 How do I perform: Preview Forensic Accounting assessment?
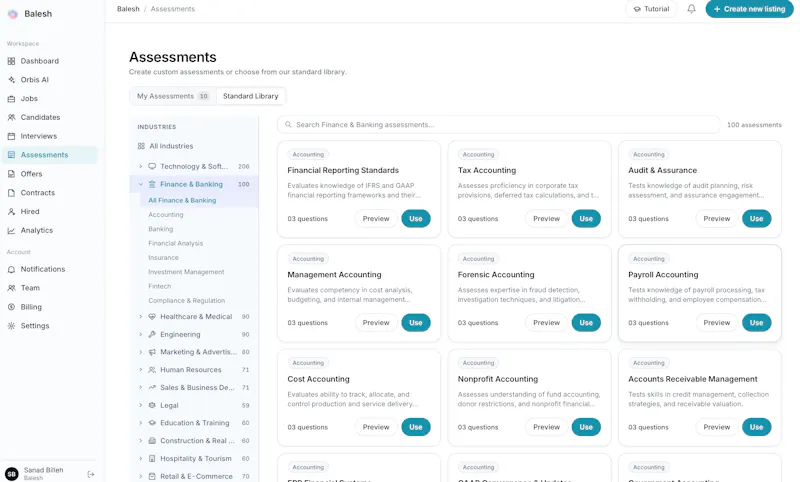[546, 323]
